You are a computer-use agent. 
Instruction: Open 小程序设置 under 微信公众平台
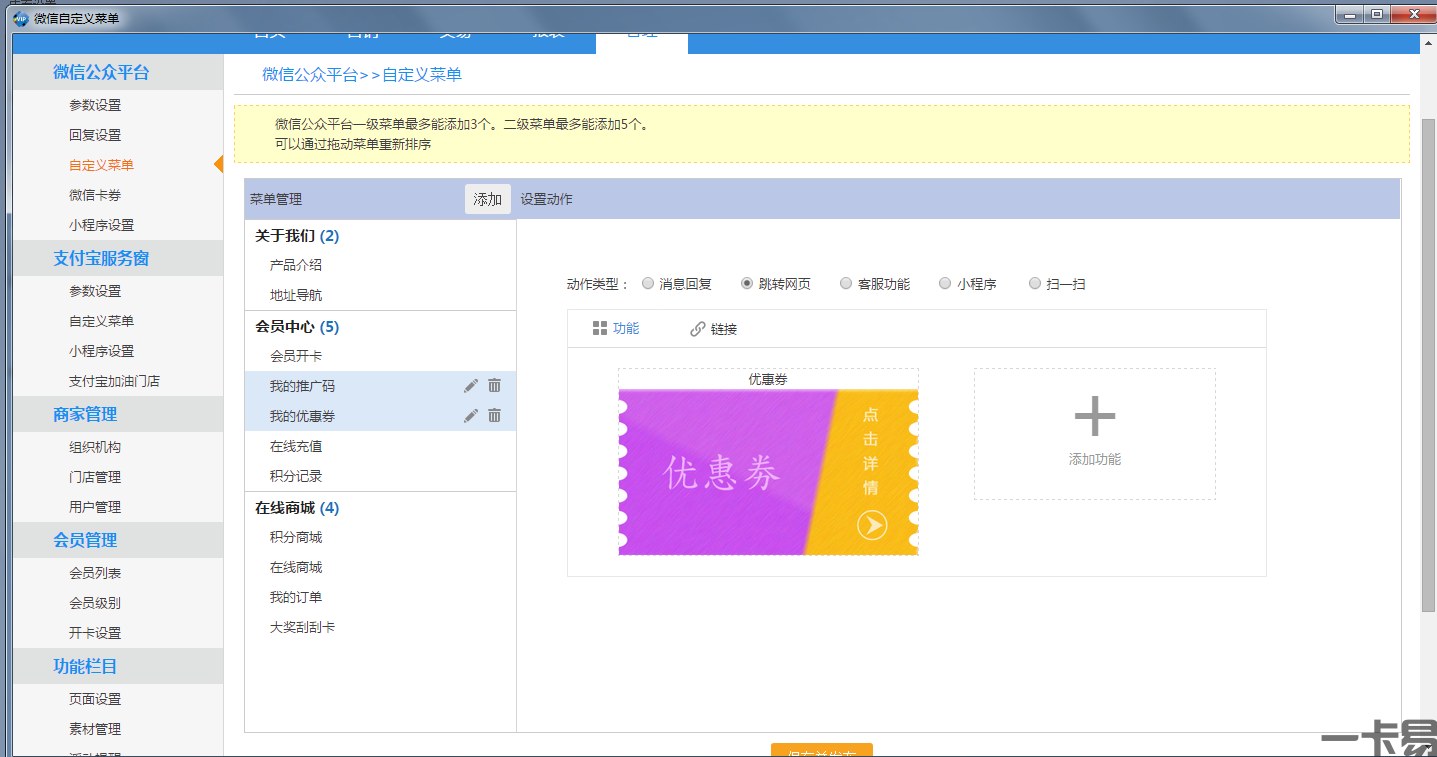[101, 225]
